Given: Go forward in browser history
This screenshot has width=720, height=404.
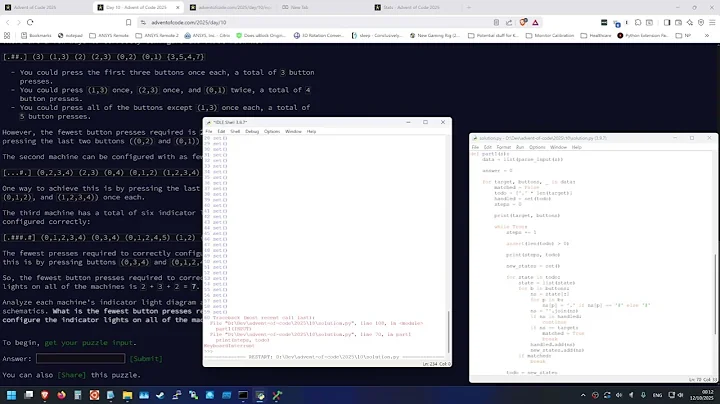Looking at the screenshot, I should click(19, 22).
